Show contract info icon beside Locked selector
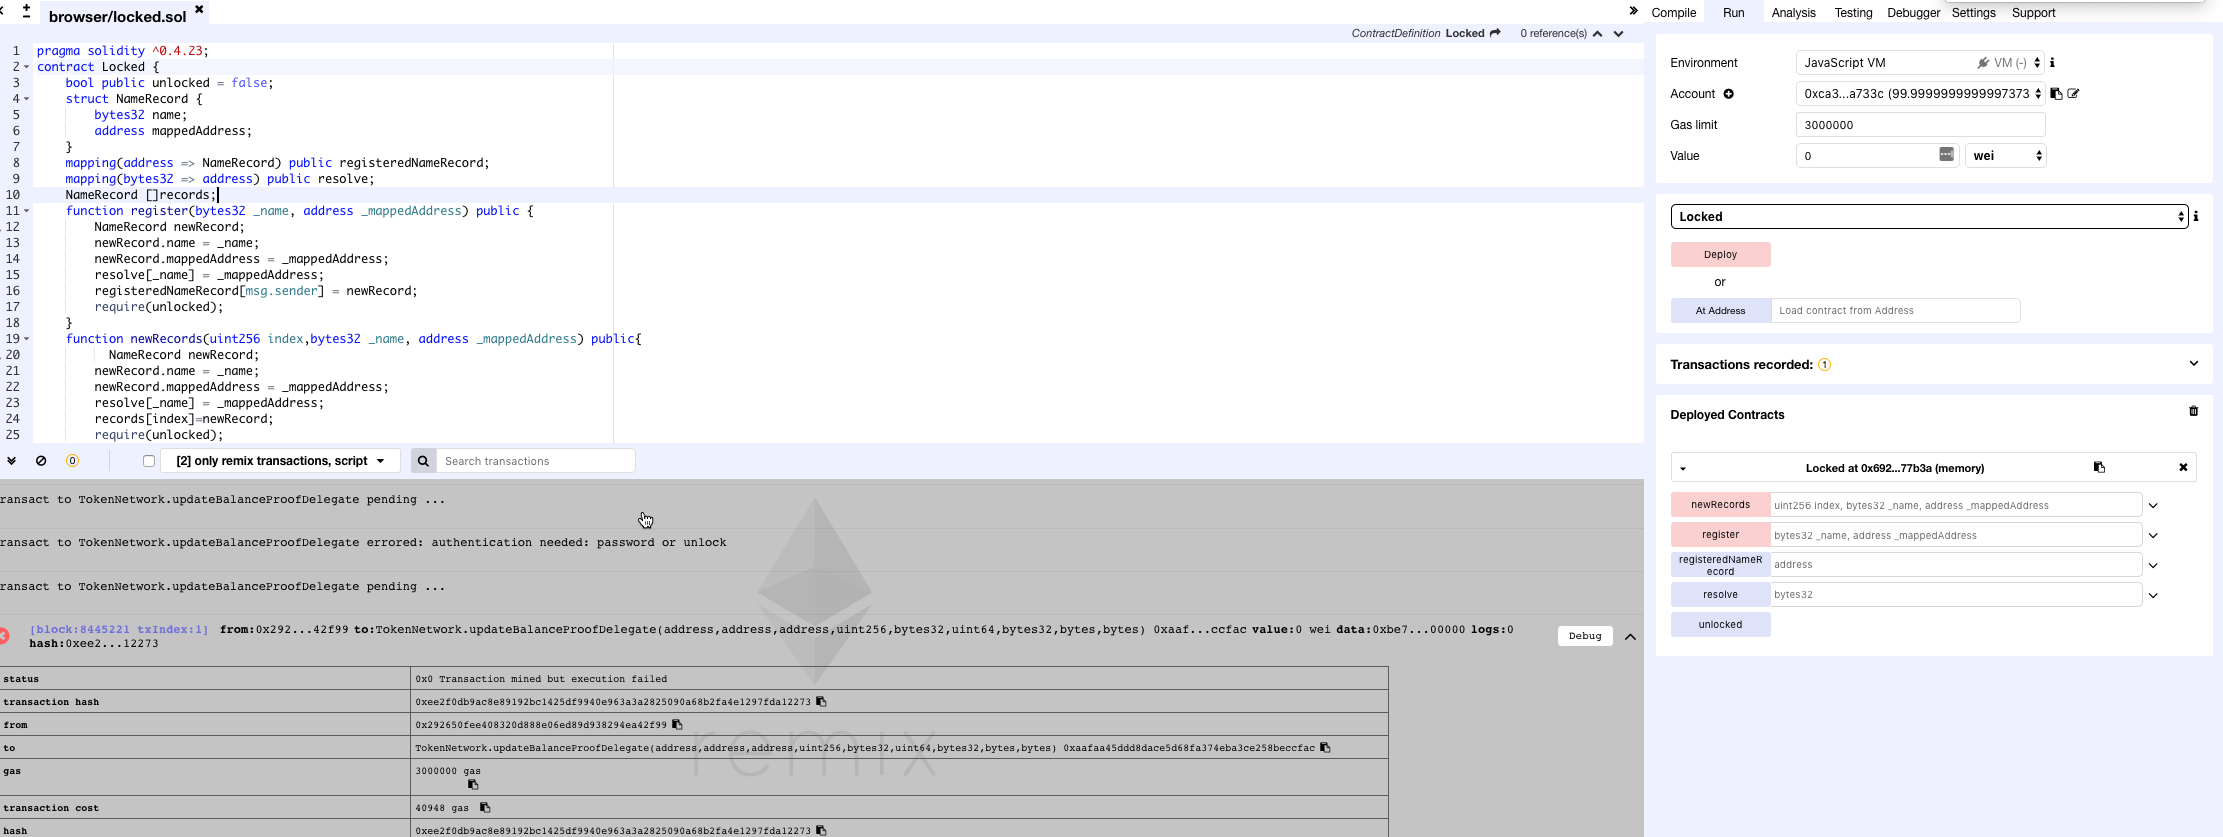The height and width of the screenshot is (837, 2223). pos(2196,216)
